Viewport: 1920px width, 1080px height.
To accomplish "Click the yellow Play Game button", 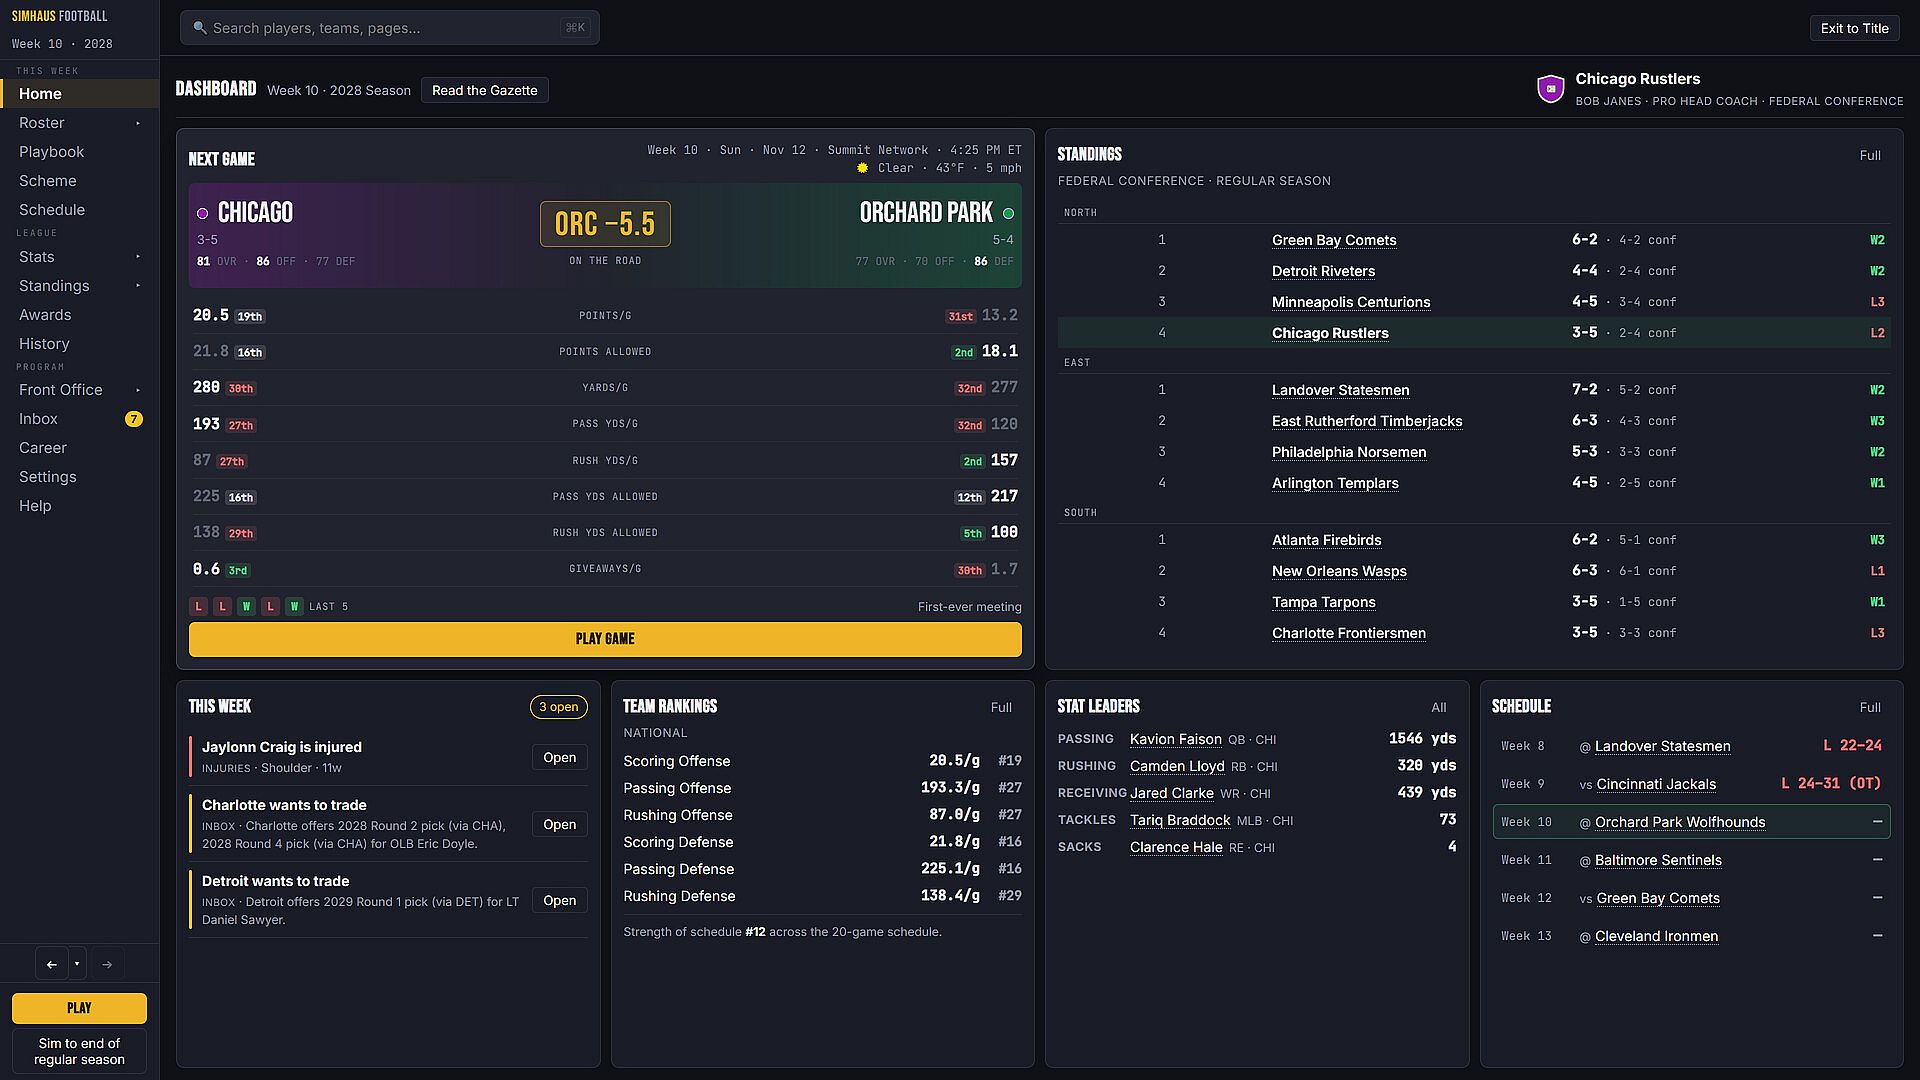I will (605, 639).
